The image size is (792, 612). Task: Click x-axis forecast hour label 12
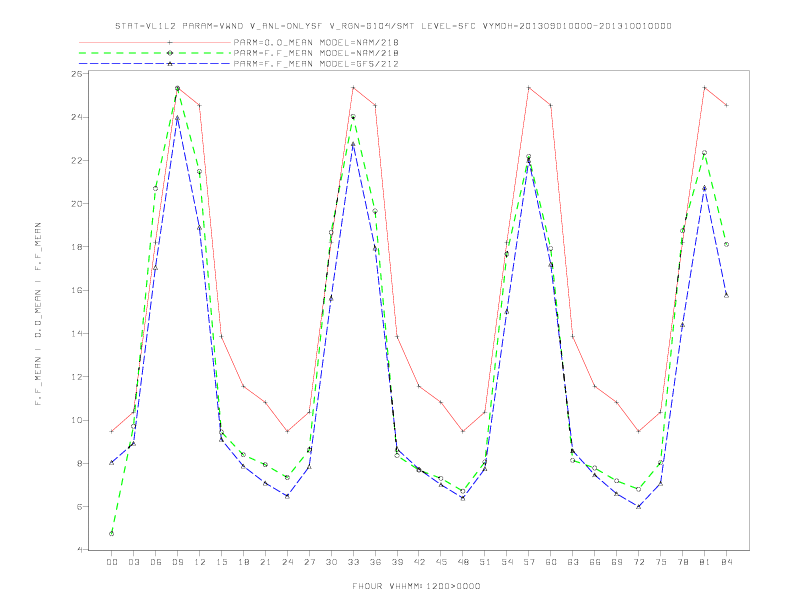(x=200, y=562)
